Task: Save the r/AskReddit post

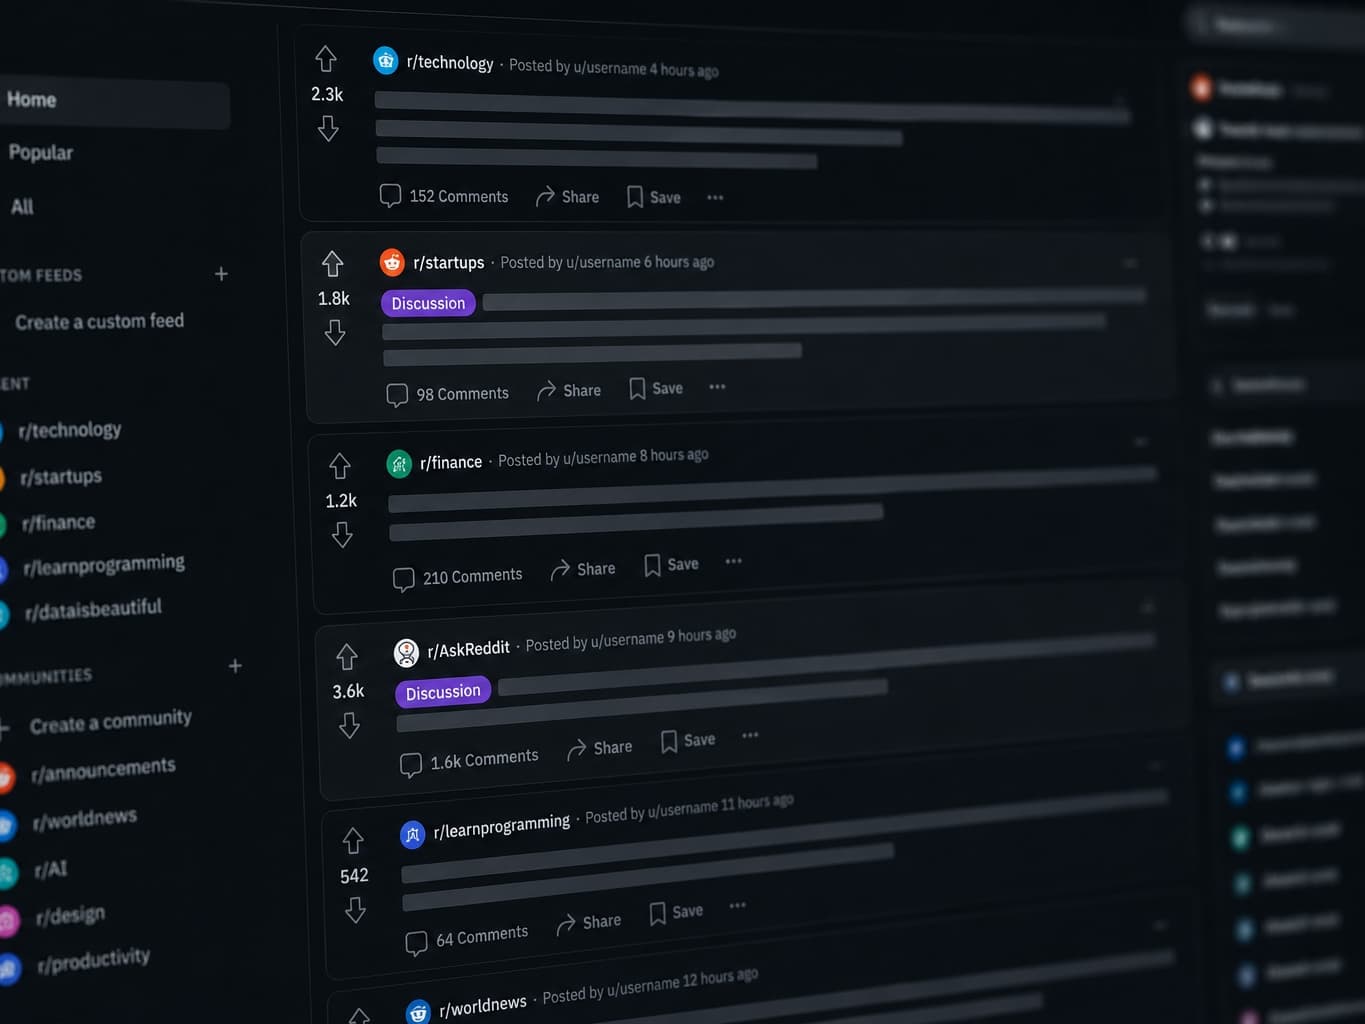Action: click(x=688, y=741)
